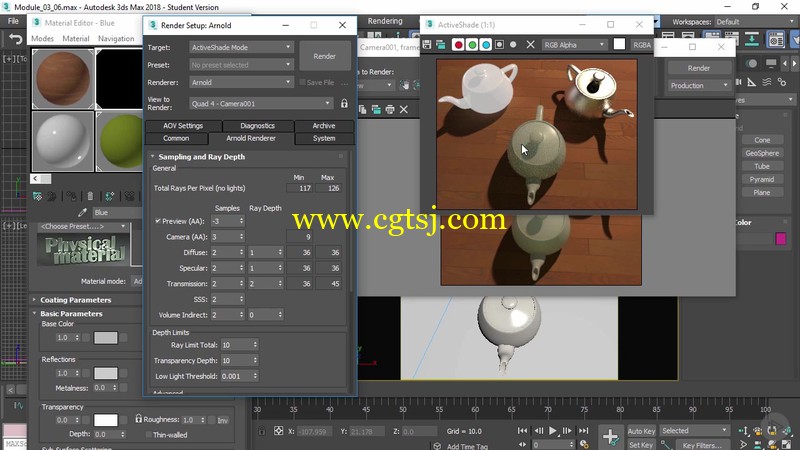This screenshot has height=450, width=800.
Task: Click the Blue material name field
Action: coord(117,212)
